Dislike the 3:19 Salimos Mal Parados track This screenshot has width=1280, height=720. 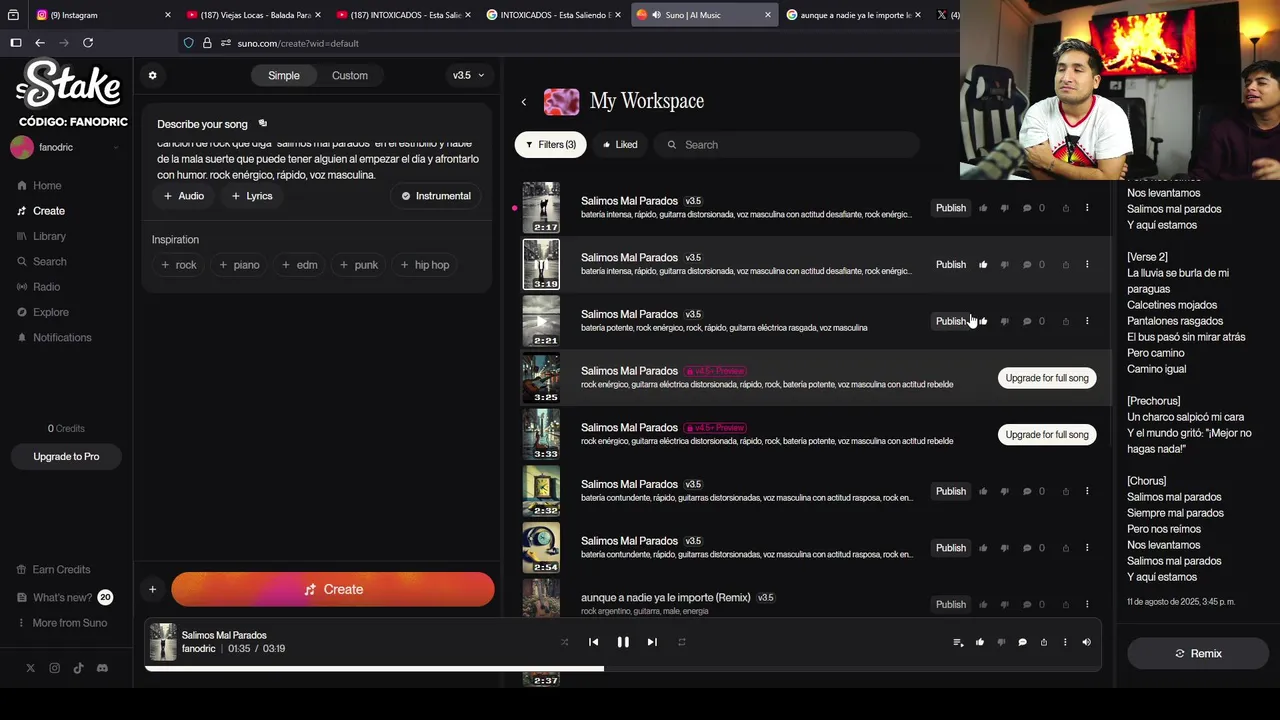[x=1004, y=265]
